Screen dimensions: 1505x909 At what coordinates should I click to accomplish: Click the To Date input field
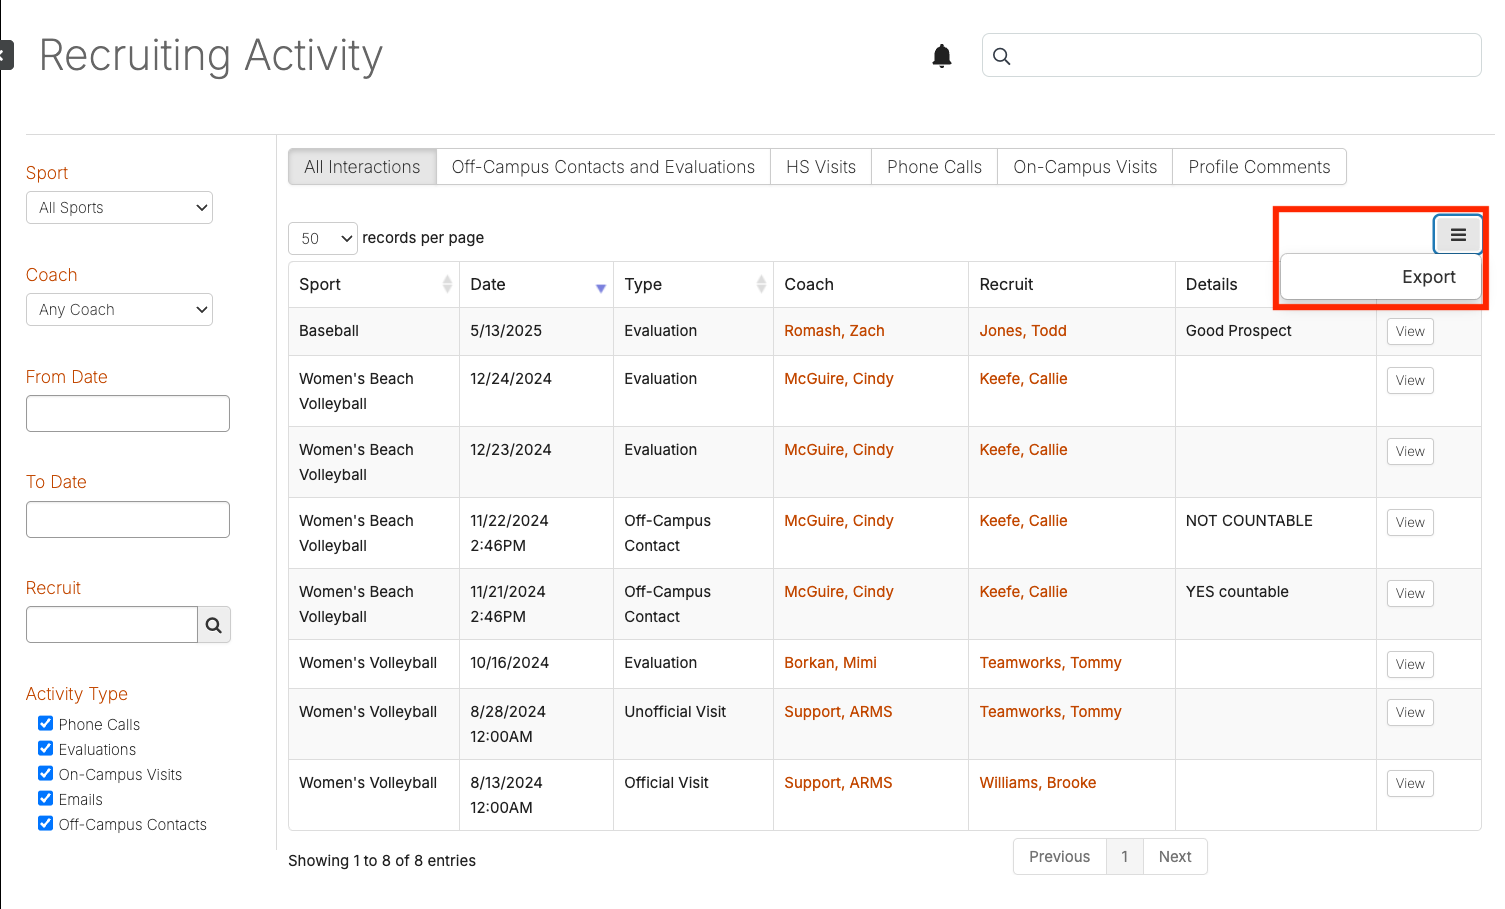pos(128,520)
